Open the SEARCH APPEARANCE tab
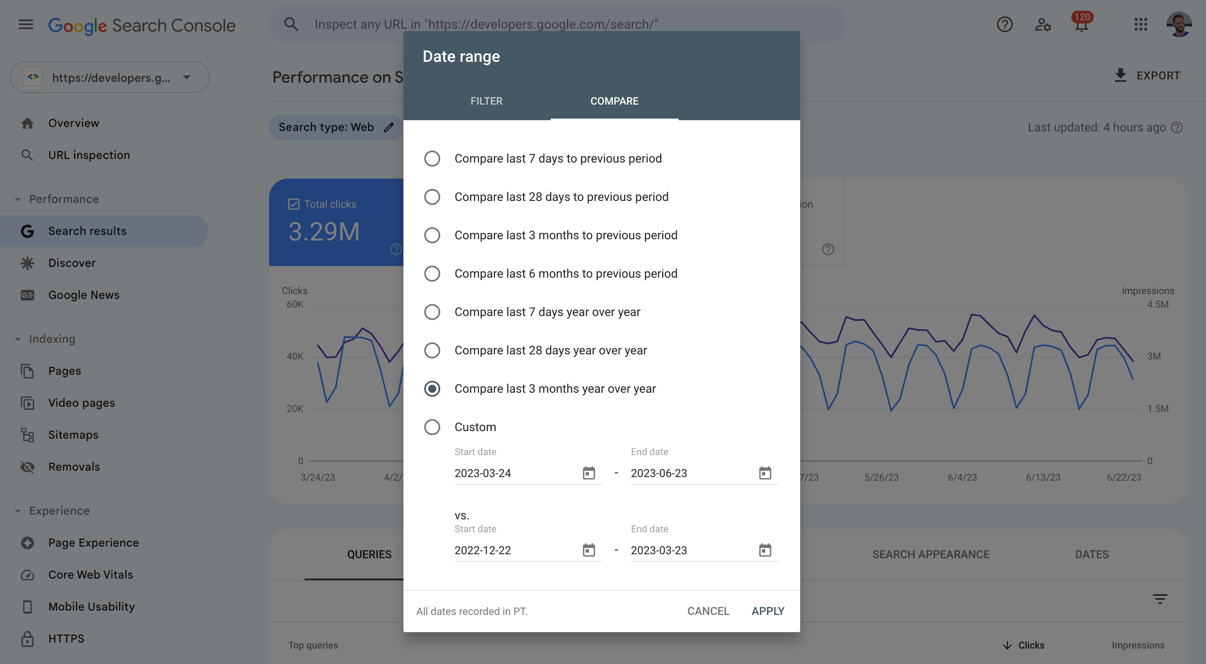Screen dimensions: 1206x664 point(931,554)
